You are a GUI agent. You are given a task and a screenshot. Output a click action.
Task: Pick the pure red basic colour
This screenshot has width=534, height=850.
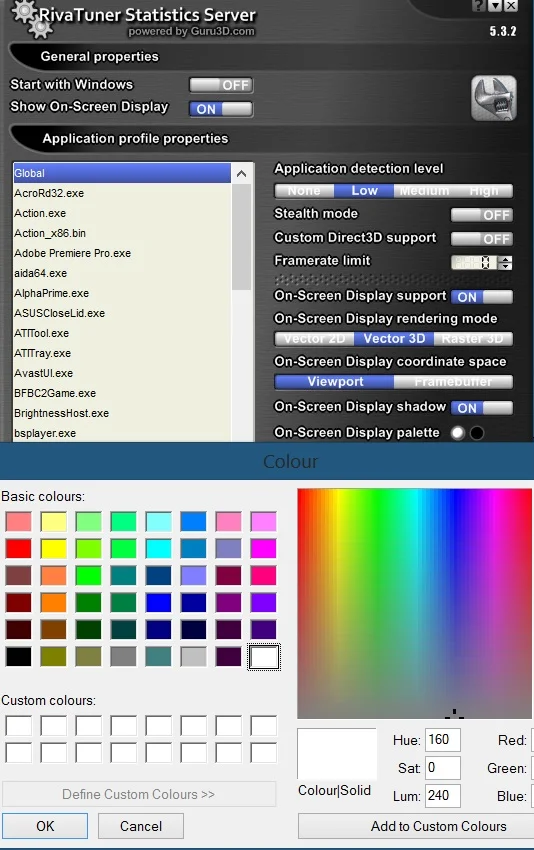18,549
